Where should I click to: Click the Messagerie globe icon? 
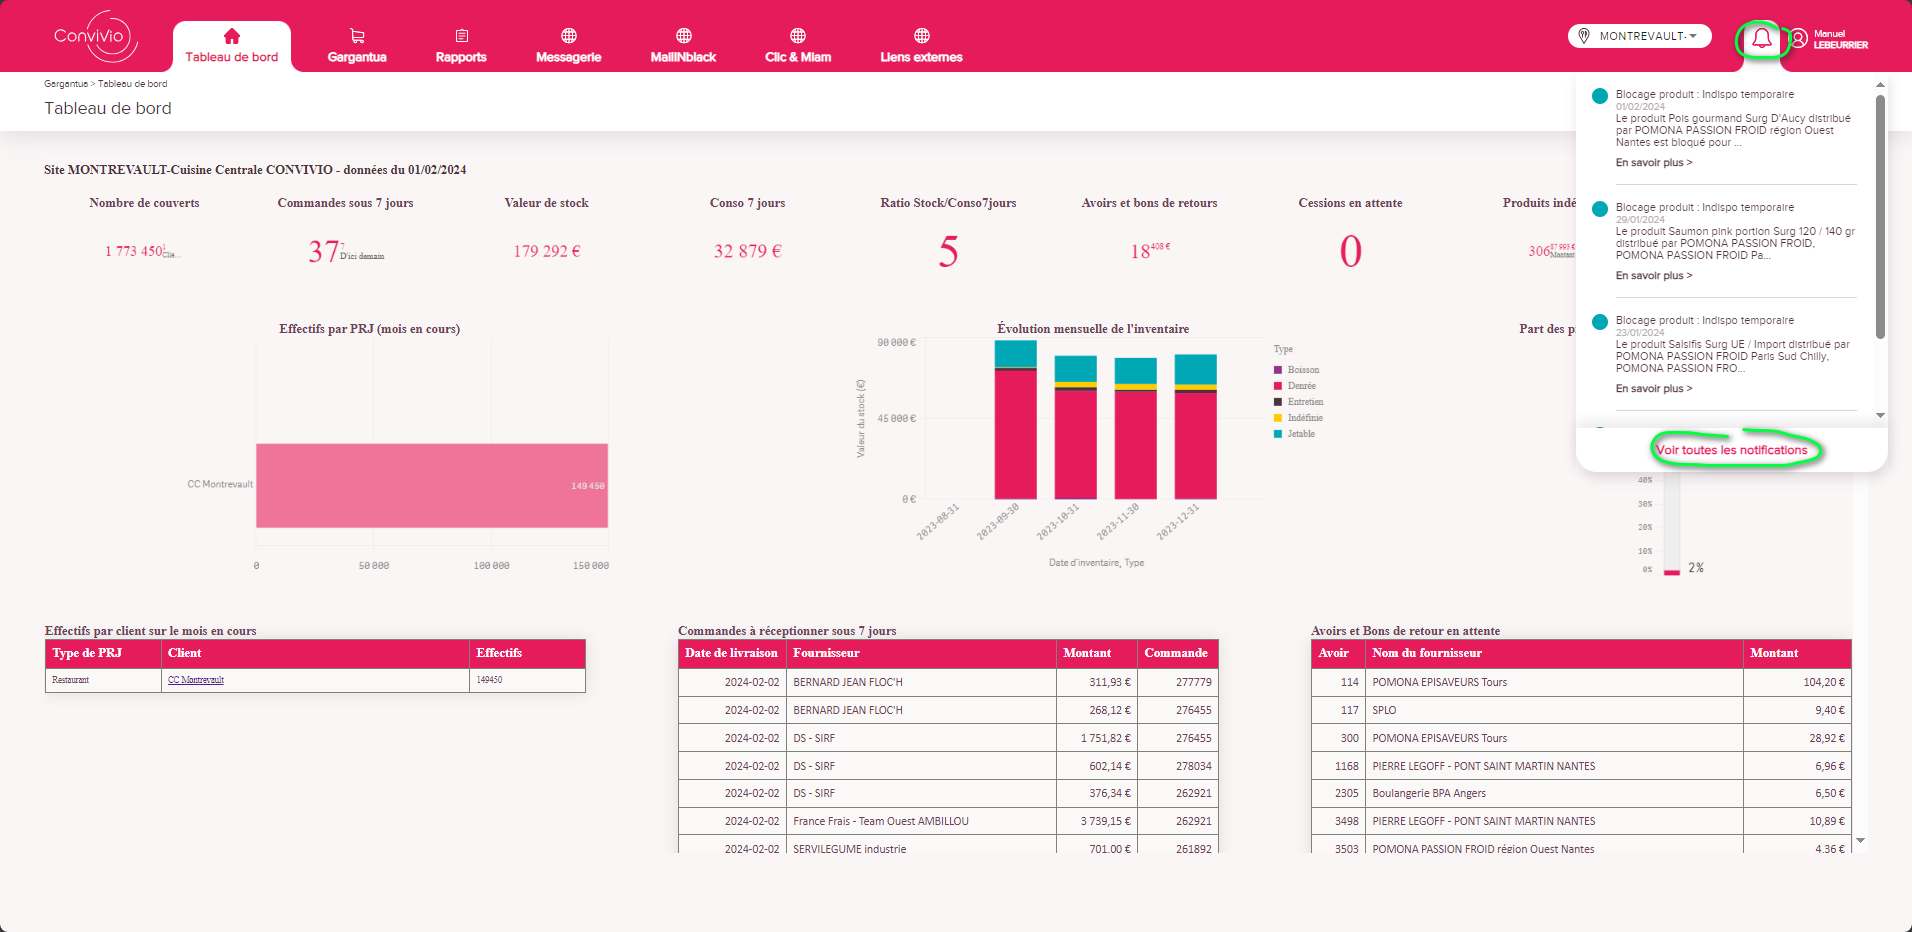(569, 36)
